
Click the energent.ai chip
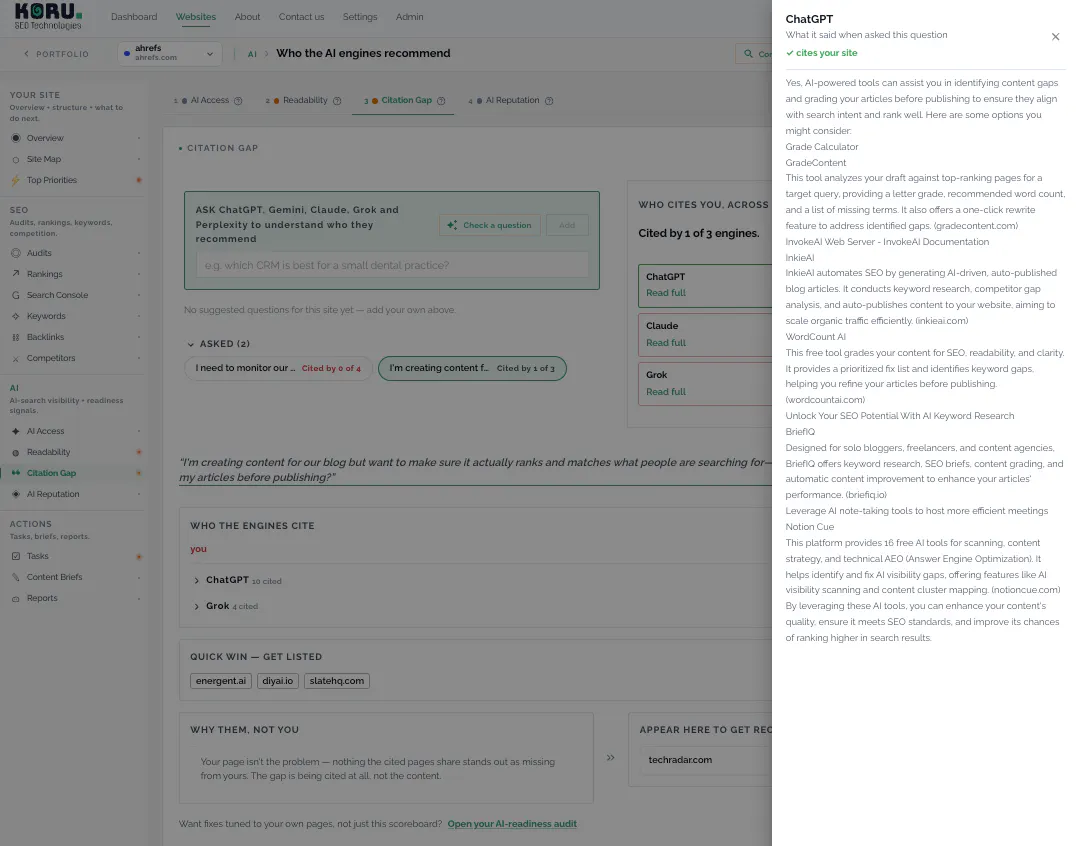(x=220, y=681)
